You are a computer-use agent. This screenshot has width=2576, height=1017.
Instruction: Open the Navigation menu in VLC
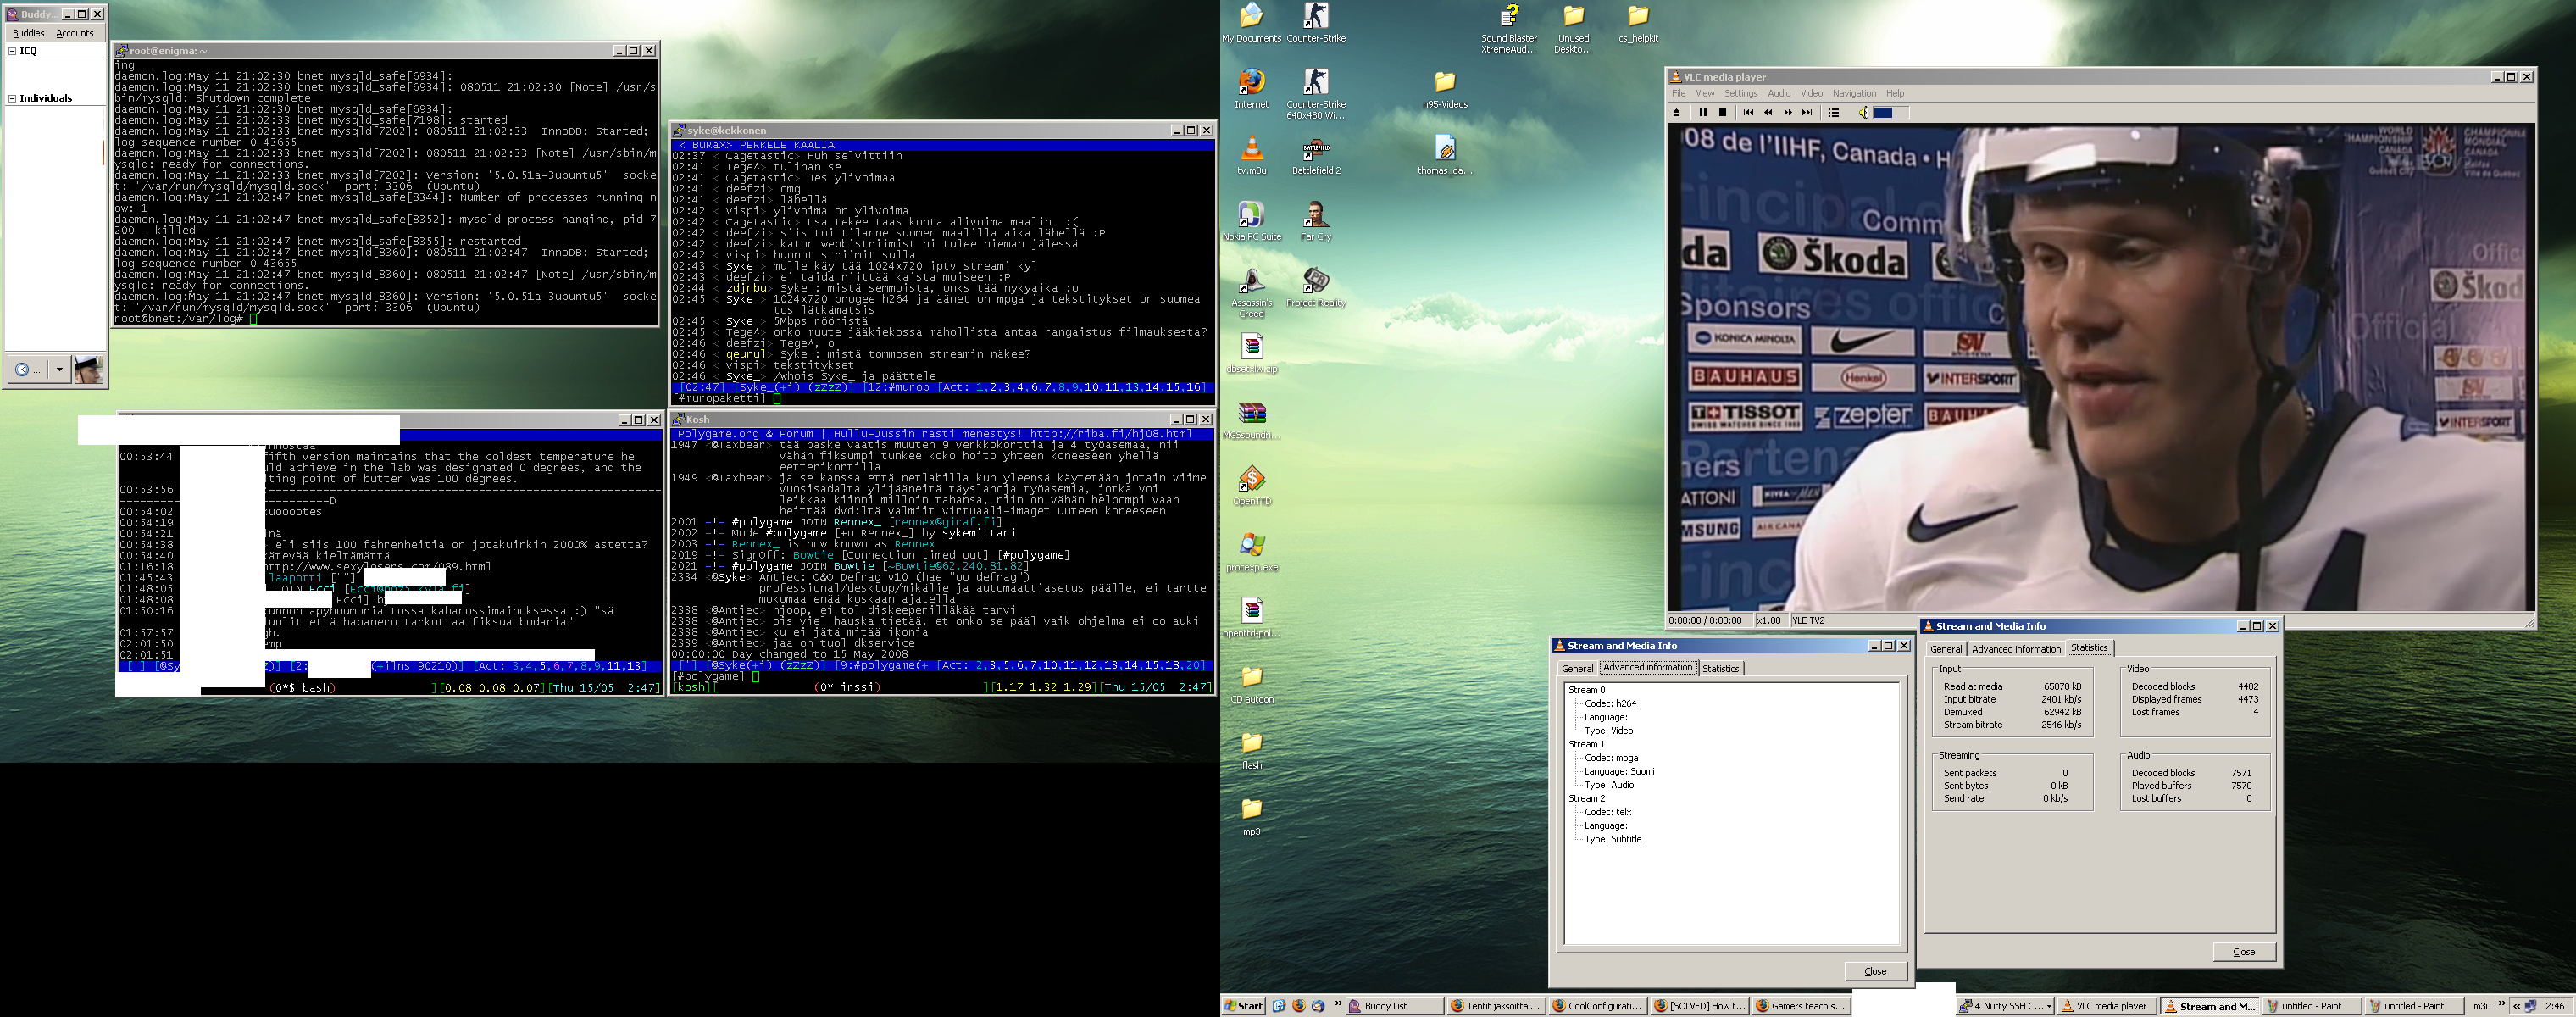[x=1854, y=94]
